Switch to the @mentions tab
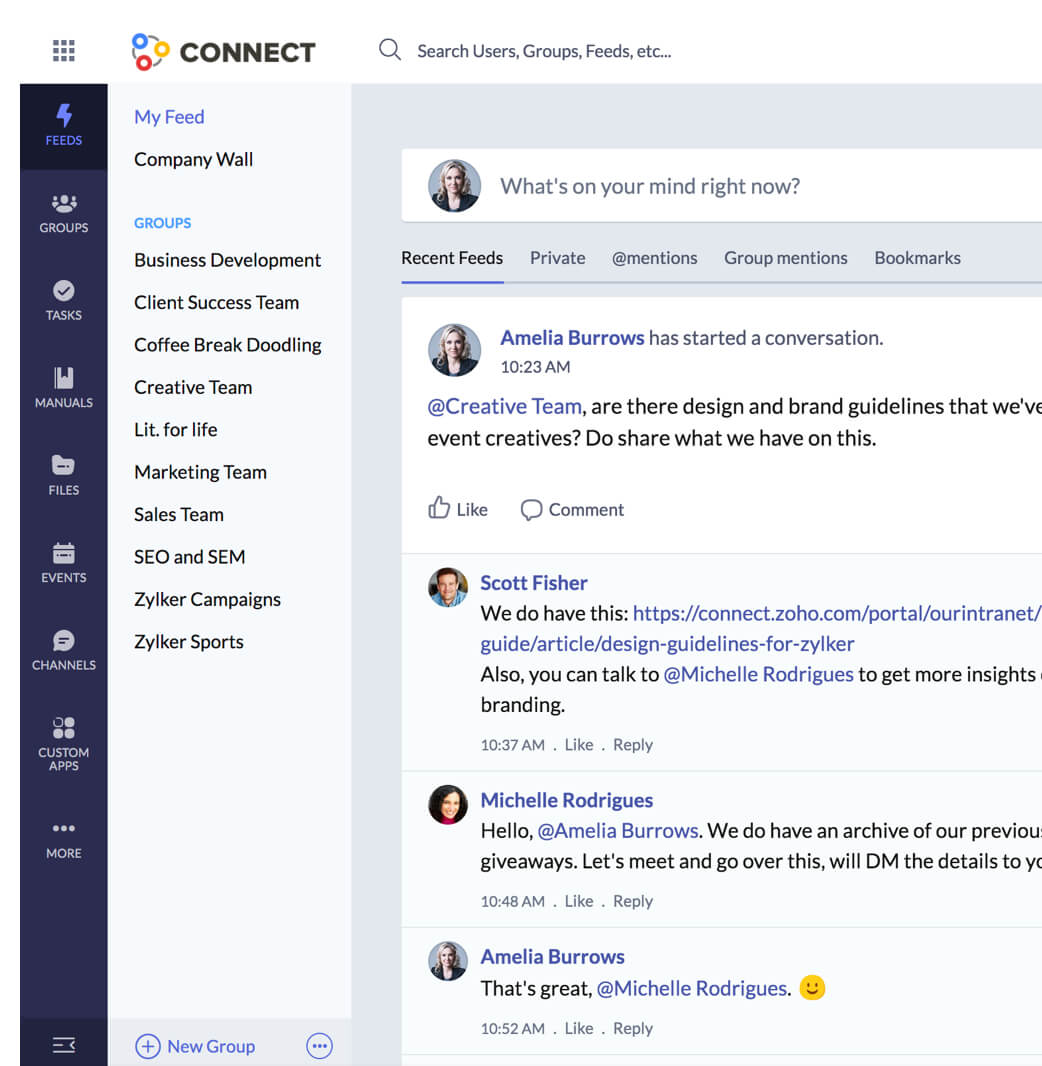Screen dimensions: 1042x1066 coord(654,258)
